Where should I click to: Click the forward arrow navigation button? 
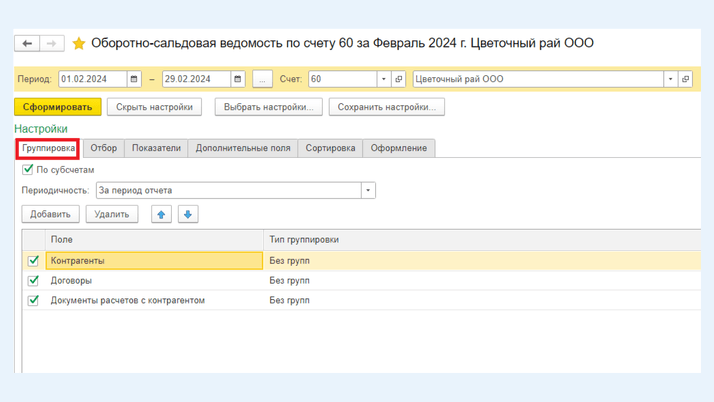pos(51,43)
